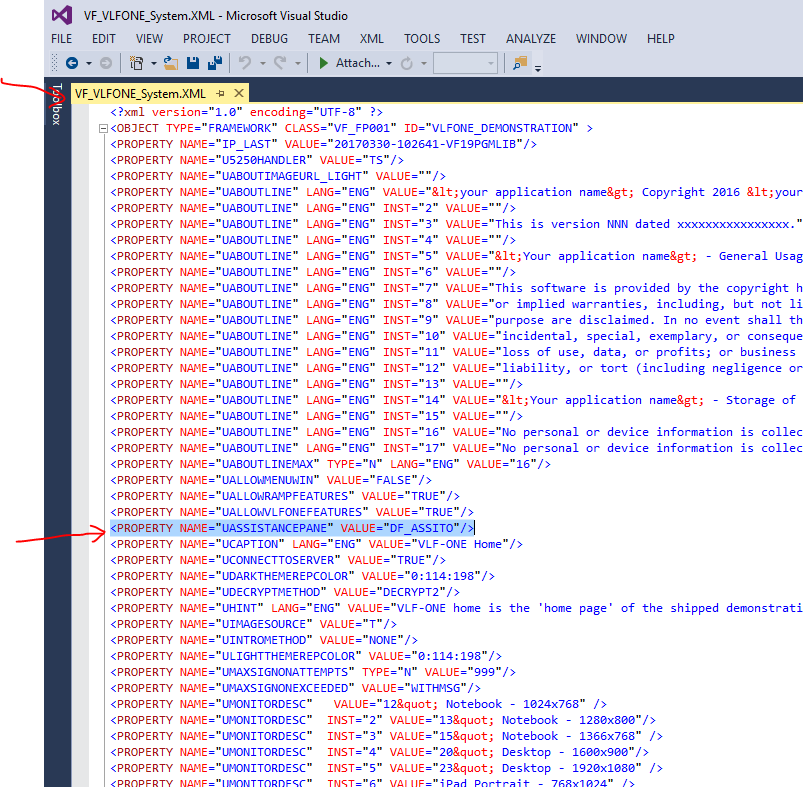Open the ANALYZE menu
The image size is (803, 787).
click(531, 39)
